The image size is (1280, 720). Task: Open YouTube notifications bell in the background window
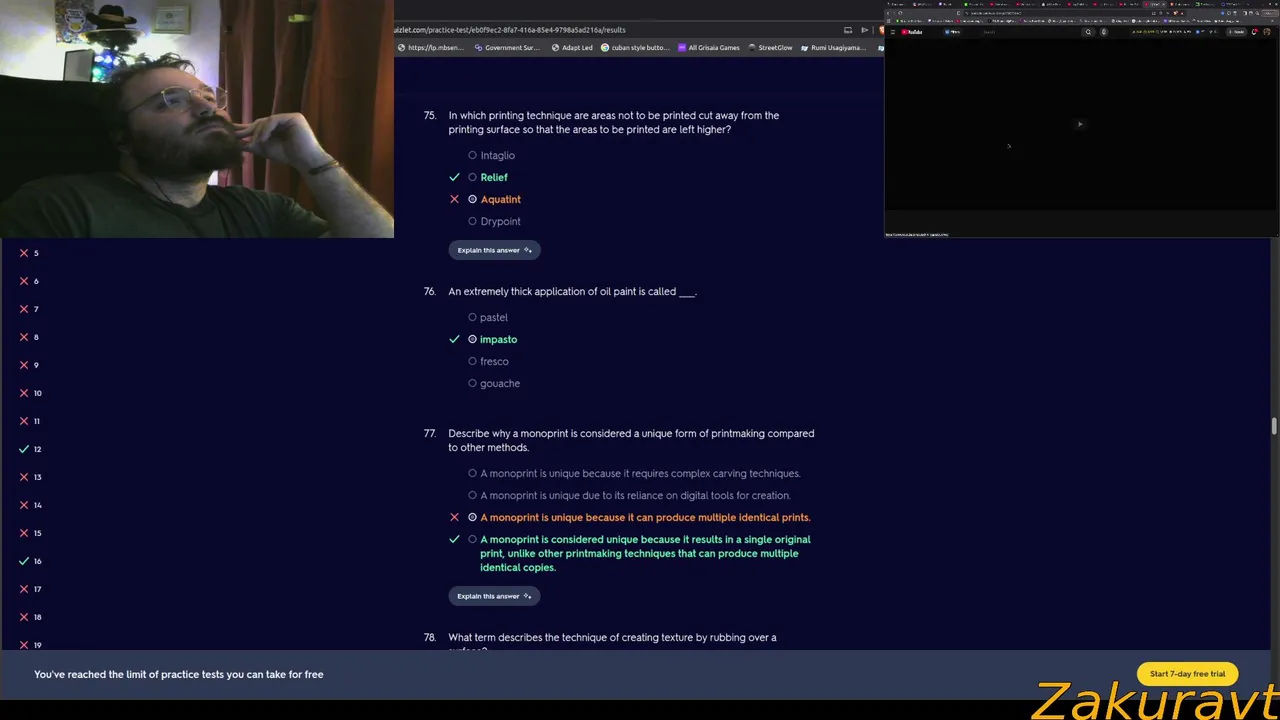[x=1255, y=32]
